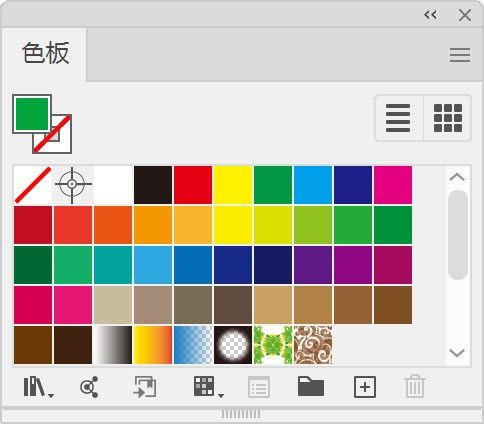Select the darkest brown swatch in last row
Image resolution: width=484 pixels, height=424 pixels.
click(x=73, y=345)
